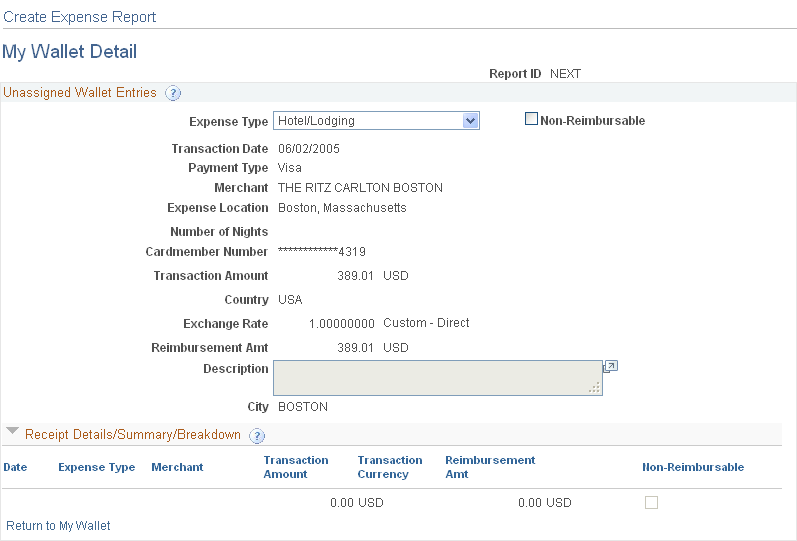797x541 pixels.
Task: Toggle the Non-Reimbursable checkbox in receipt row
Action: [x=651, y=502]
